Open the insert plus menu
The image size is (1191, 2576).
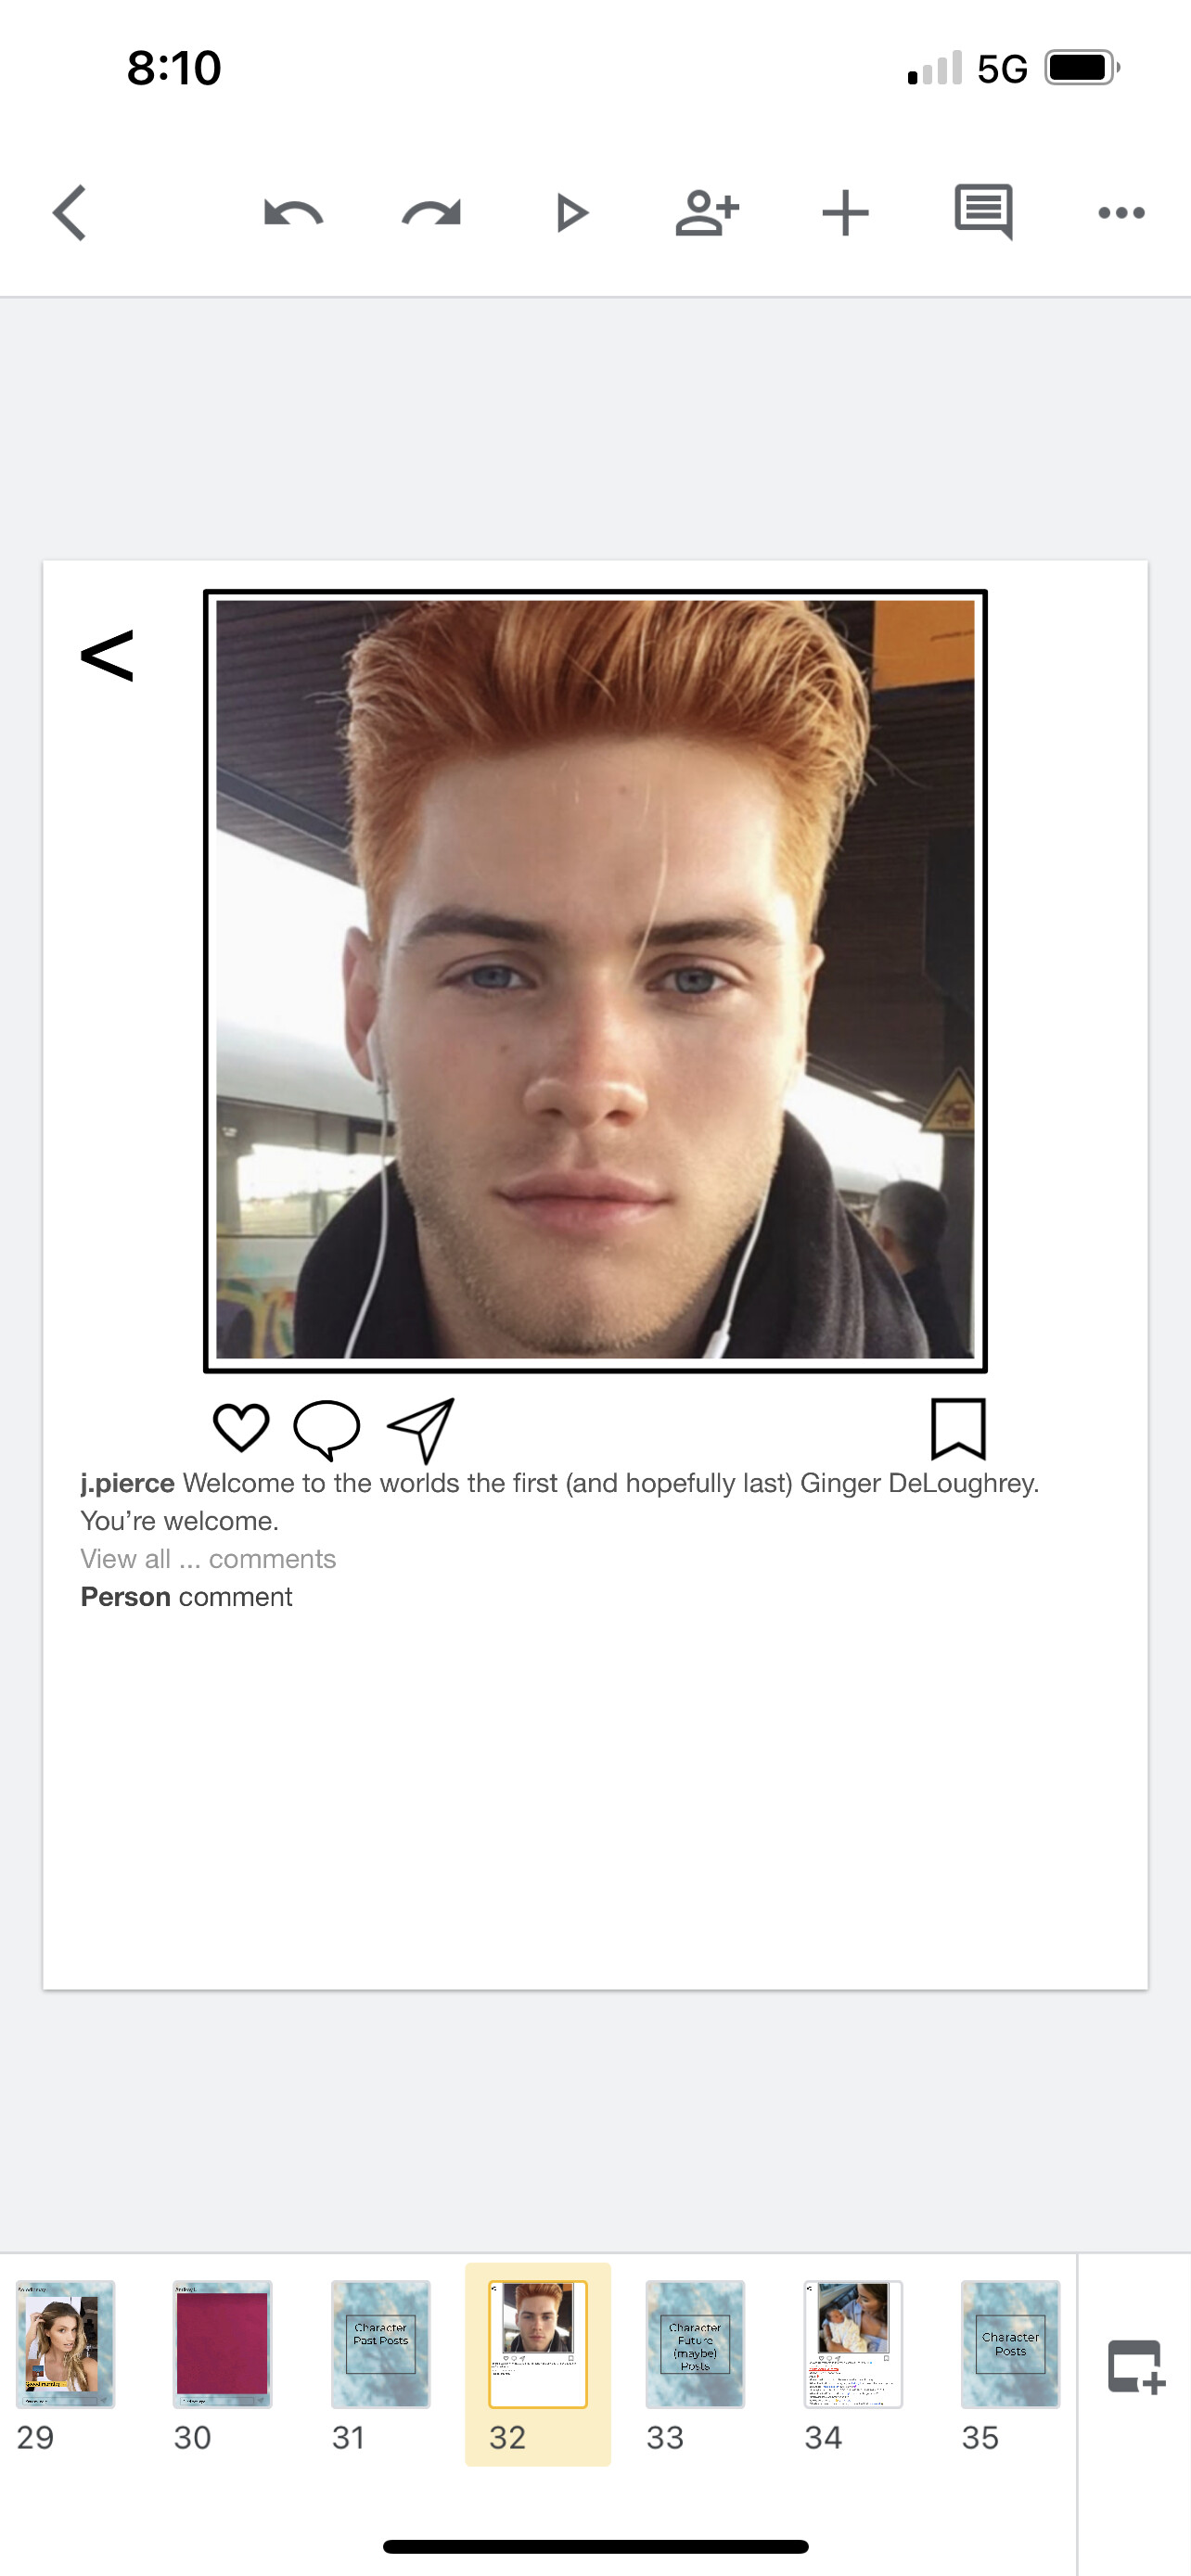[845, 213]
